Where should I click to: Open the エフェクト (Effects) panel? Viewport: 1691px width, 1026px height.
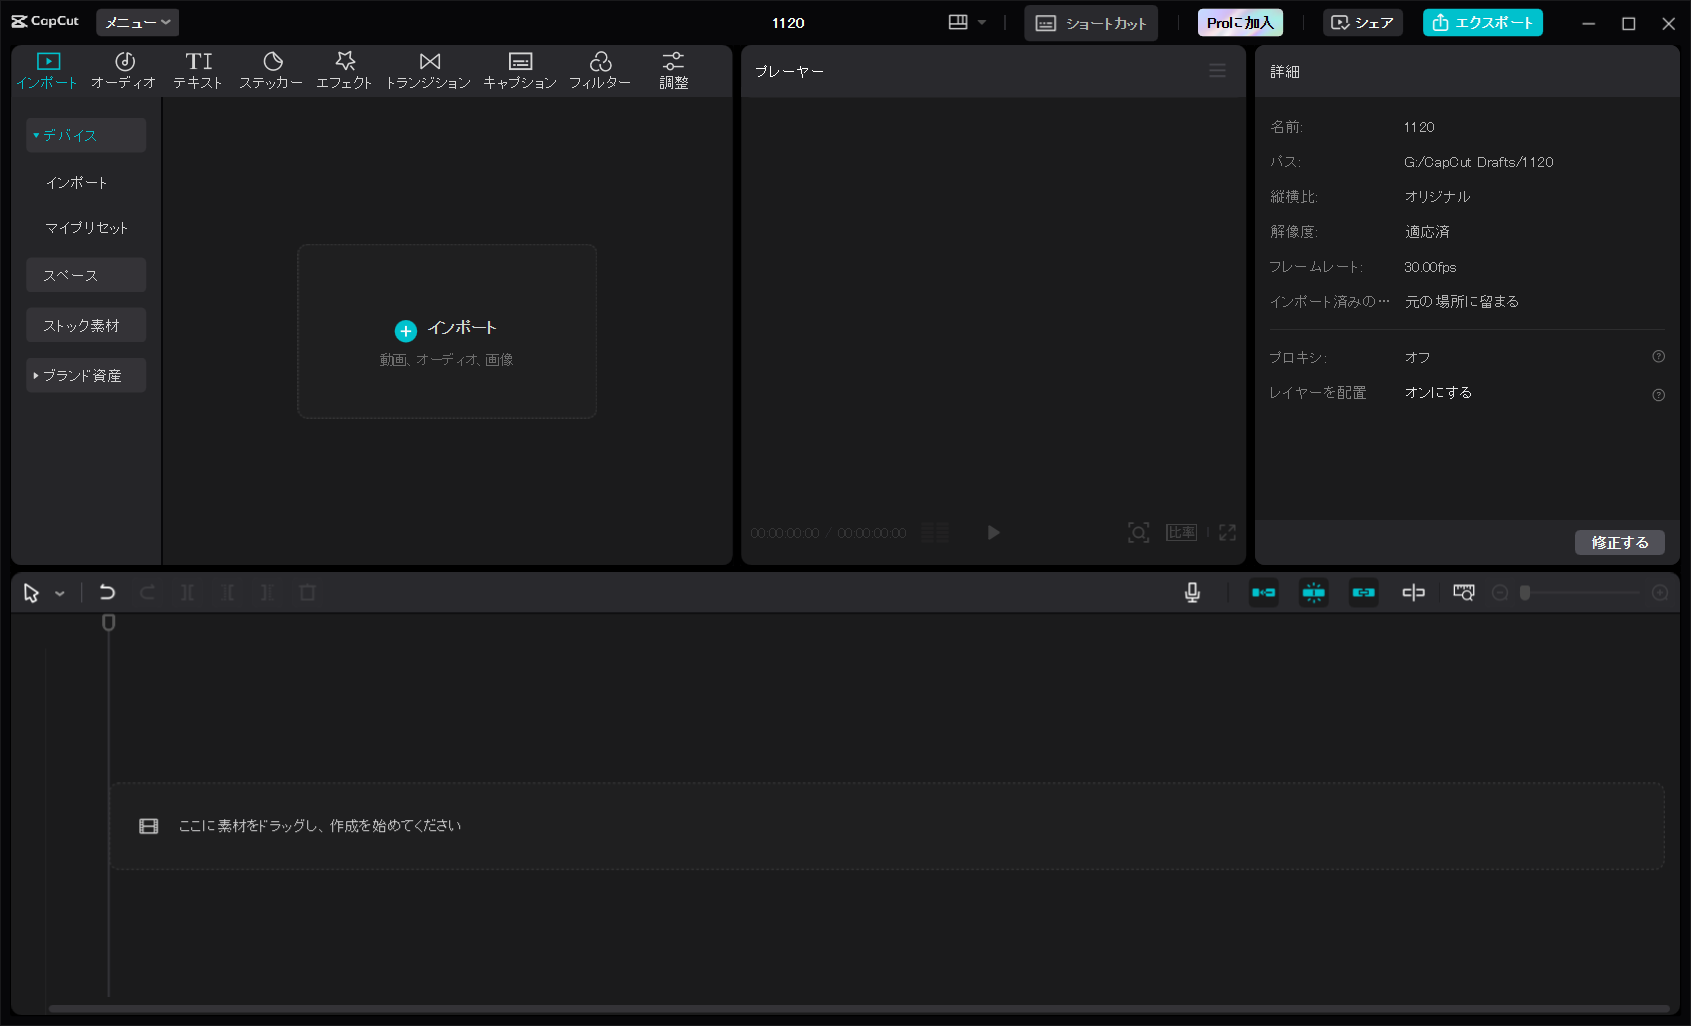(344, 70)
